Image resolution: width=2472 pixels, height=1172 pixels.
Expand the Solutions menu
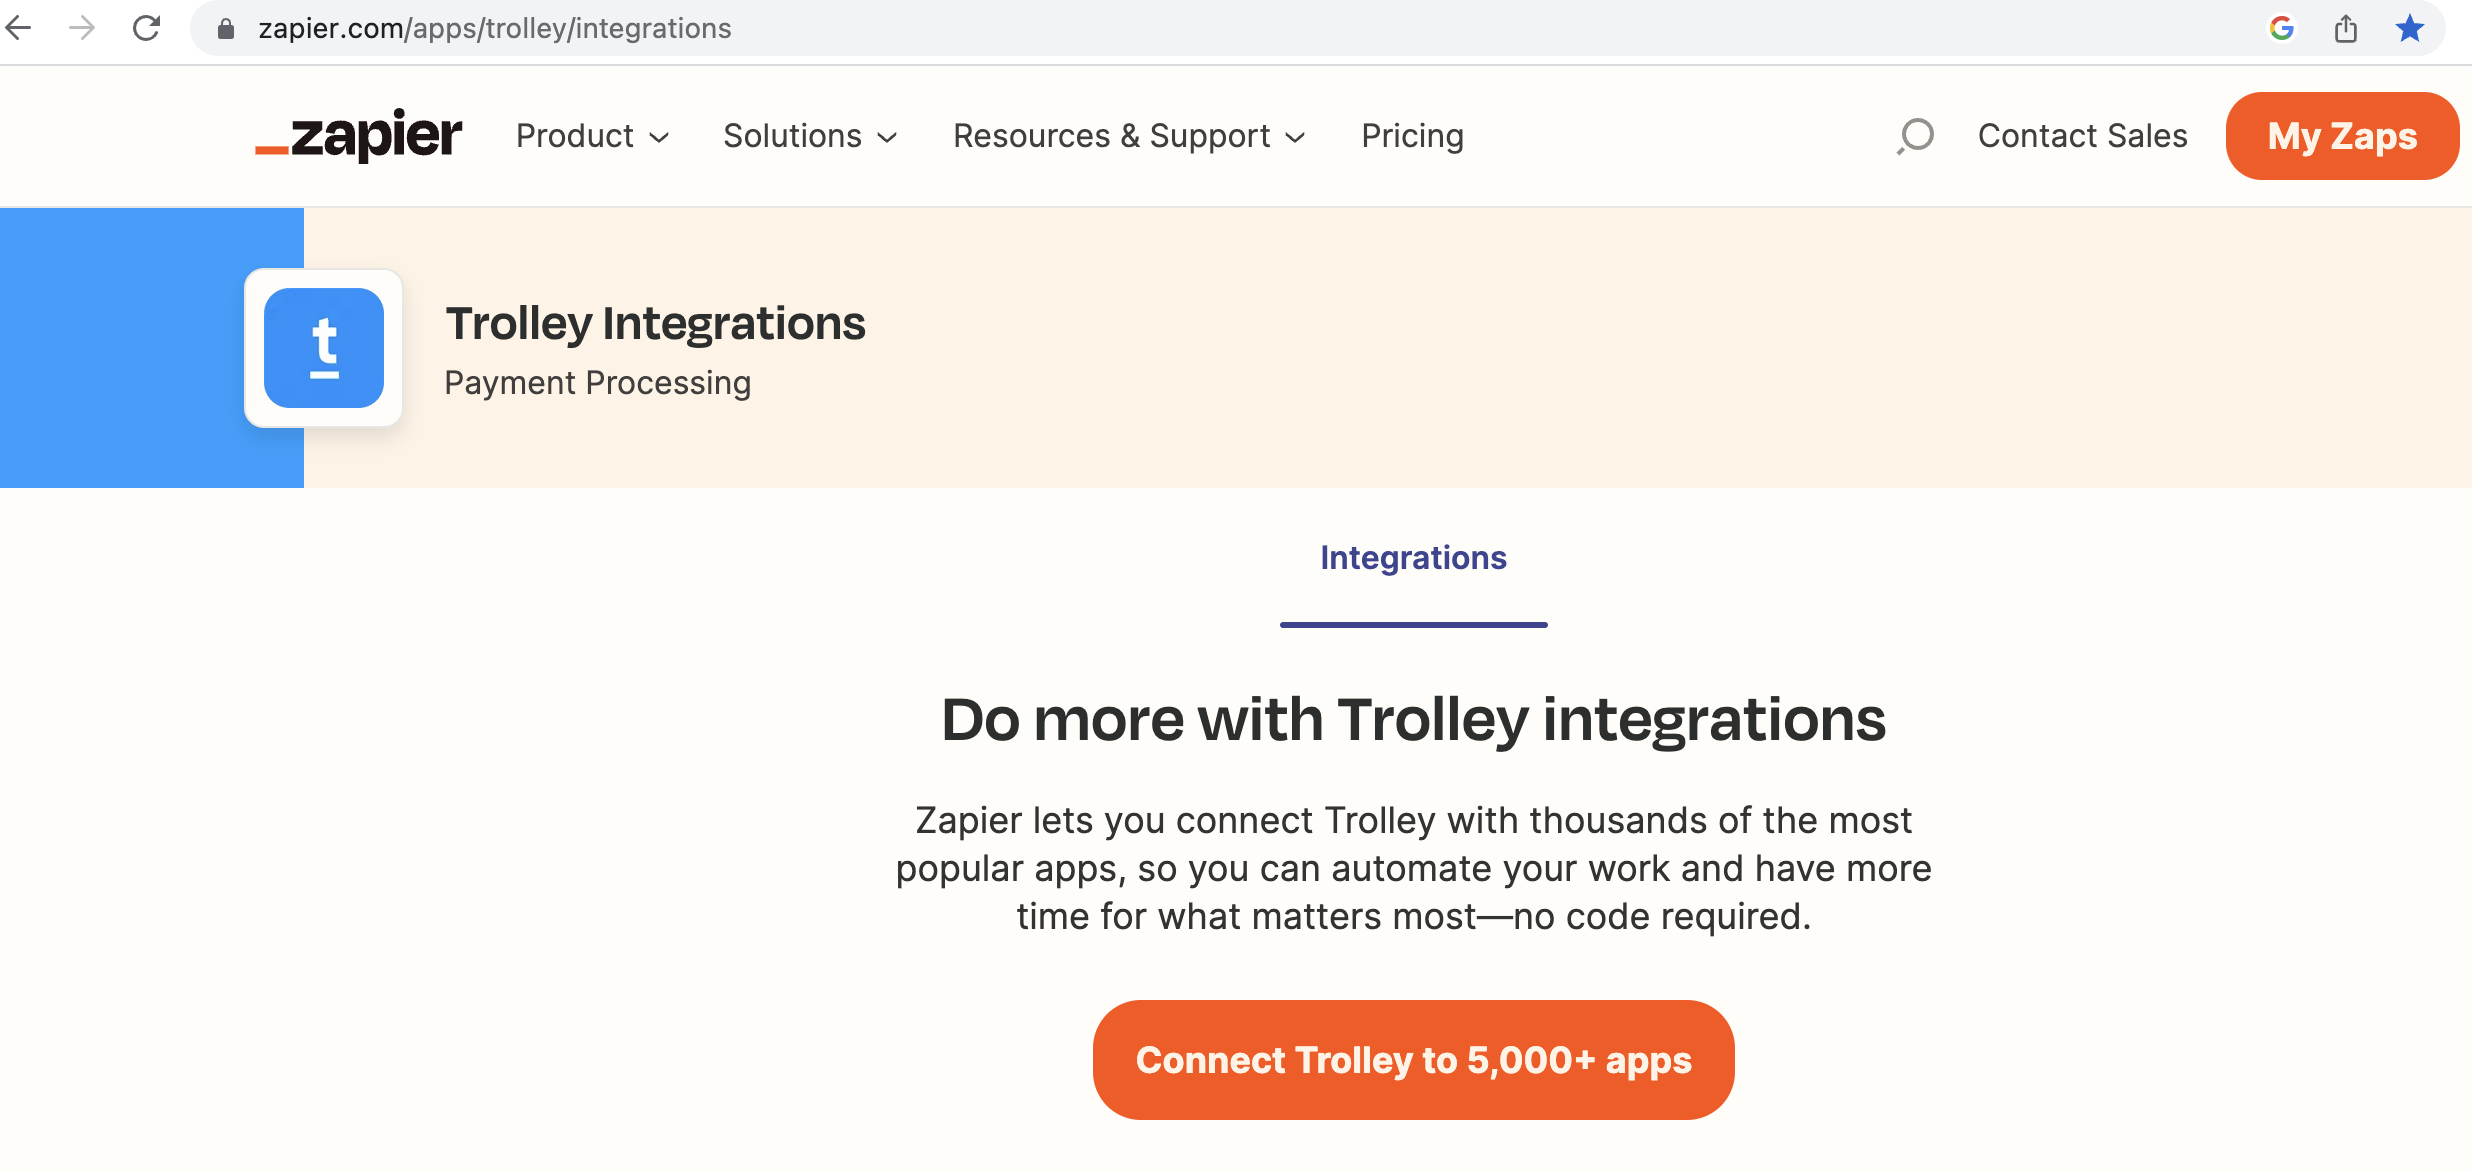tap(810, 136)
